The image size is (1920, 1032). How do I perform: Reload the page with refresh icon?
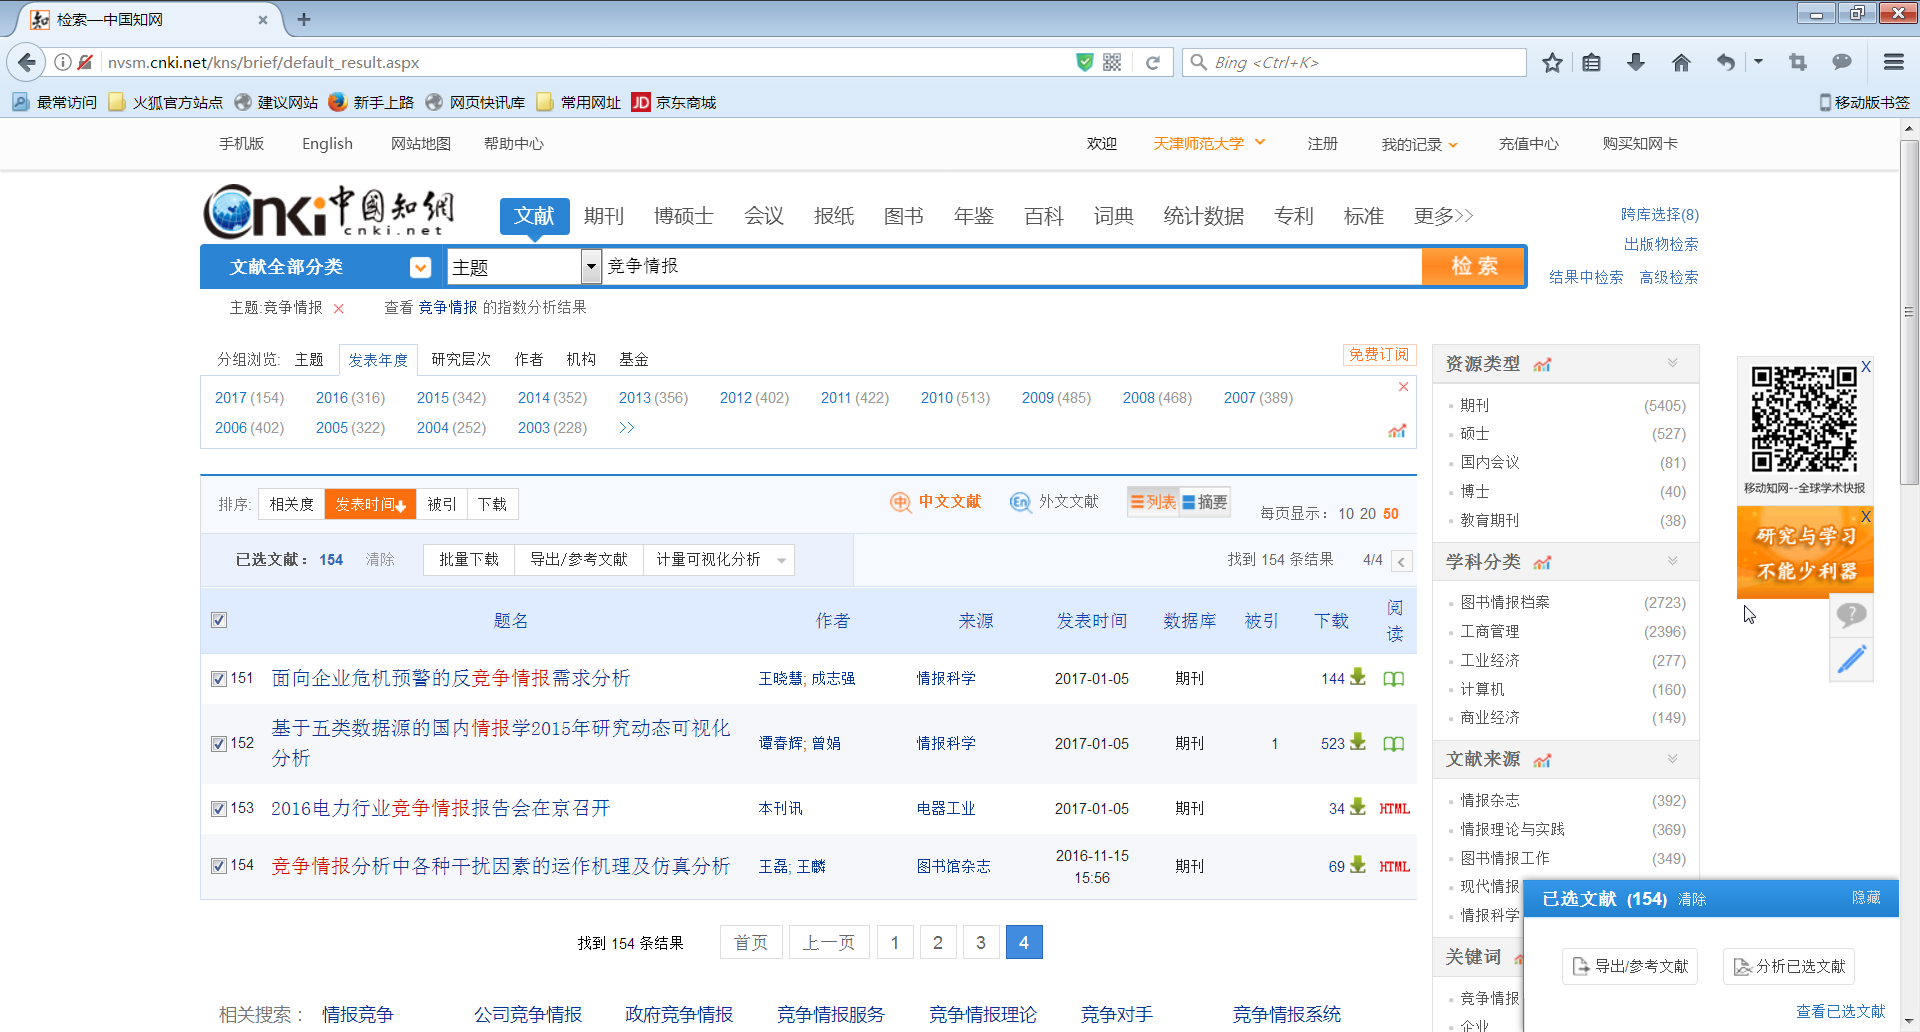click(1153, 62)
